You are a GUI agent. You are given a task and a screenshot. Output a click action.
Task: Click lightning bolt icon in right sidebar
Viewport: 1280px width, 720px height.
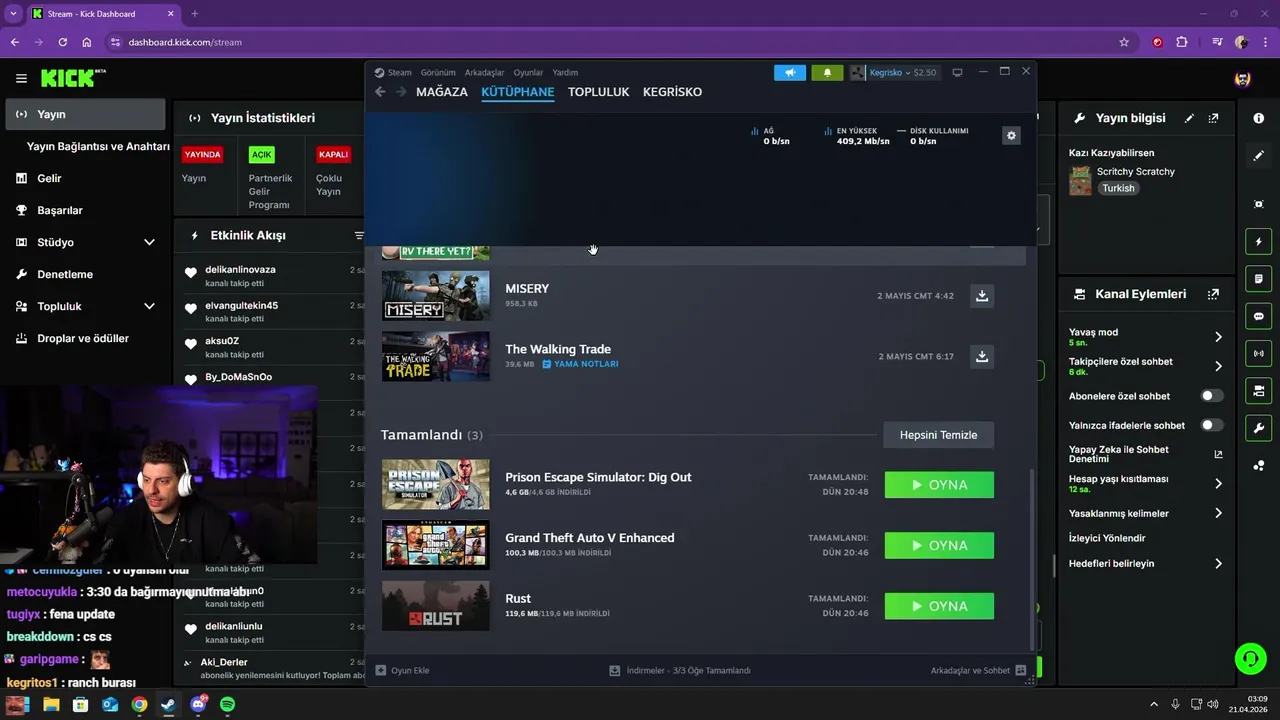(1259, 242)
